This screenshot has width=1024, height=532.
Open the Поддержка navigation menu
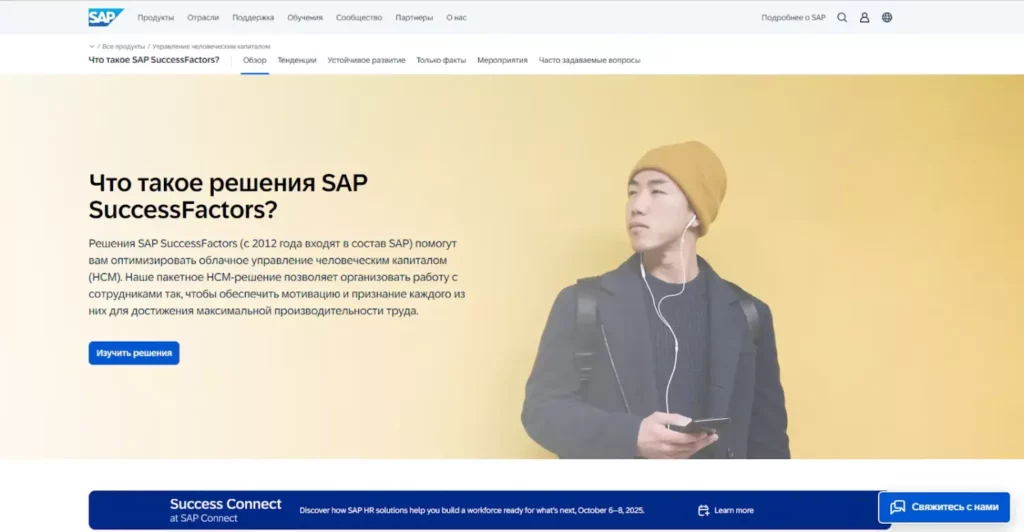point(253,17)
